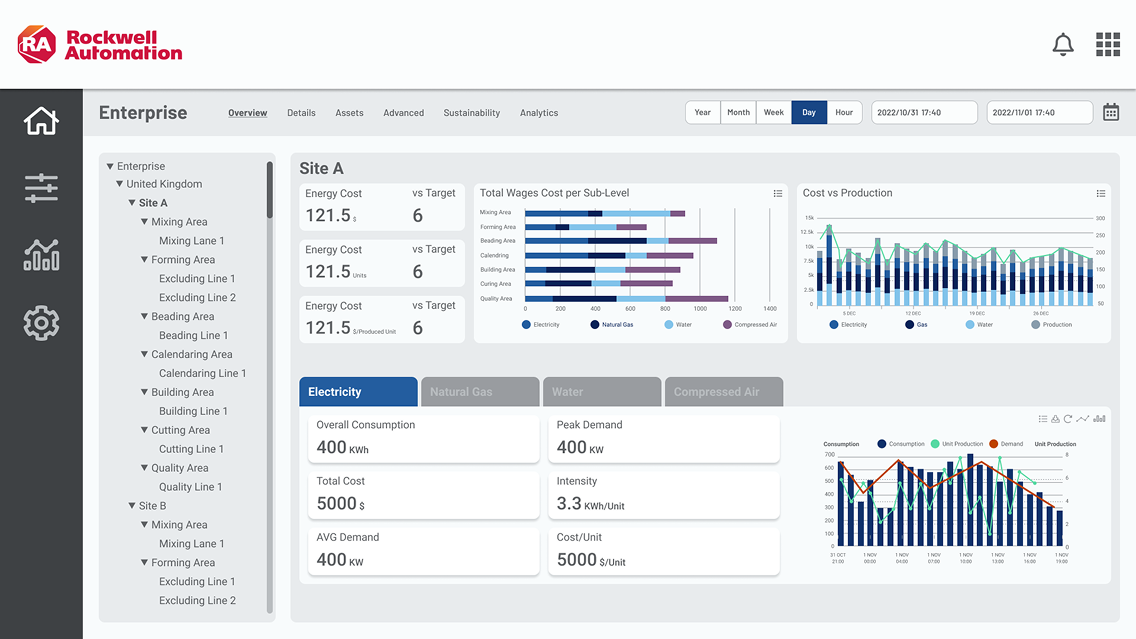
Task: Click the Overall Consumption 400 KWh card
Action: 424,438
